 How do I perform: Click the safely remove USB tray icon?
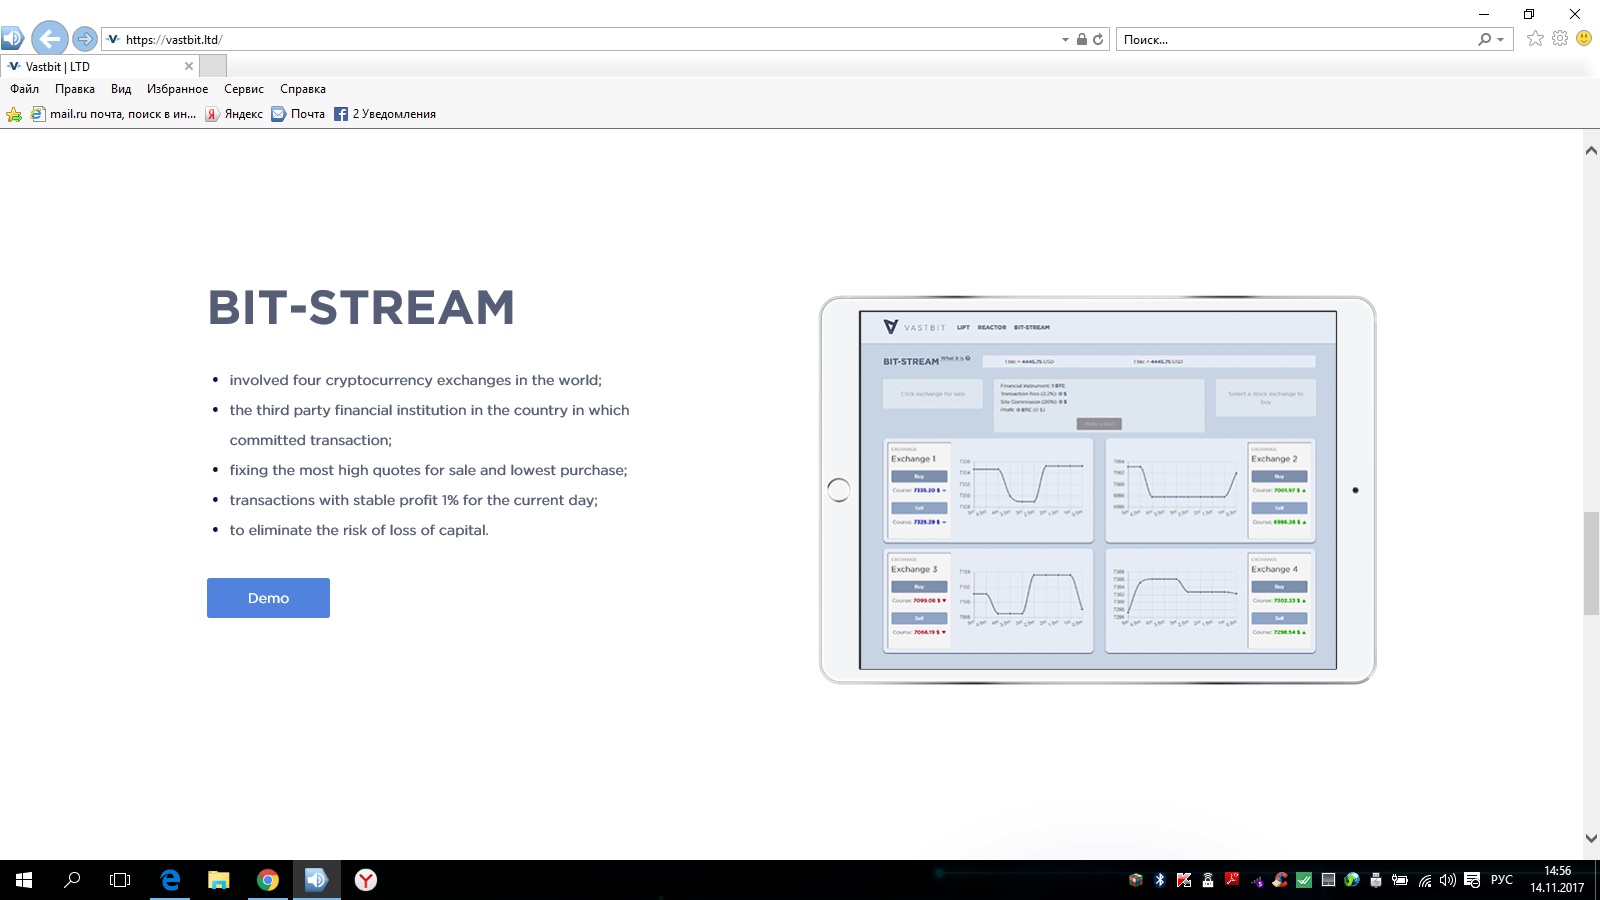pyautogui.click(x=1376, y=880)
